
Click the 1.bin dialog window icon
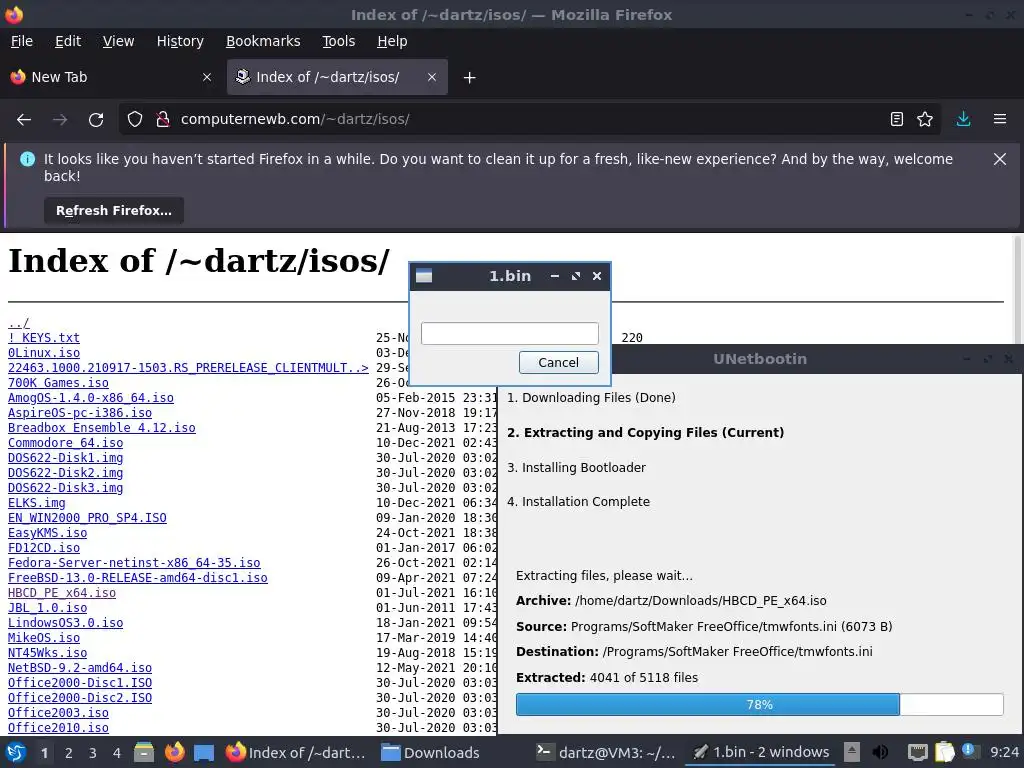pyautogui.click(x=424, y=276)
